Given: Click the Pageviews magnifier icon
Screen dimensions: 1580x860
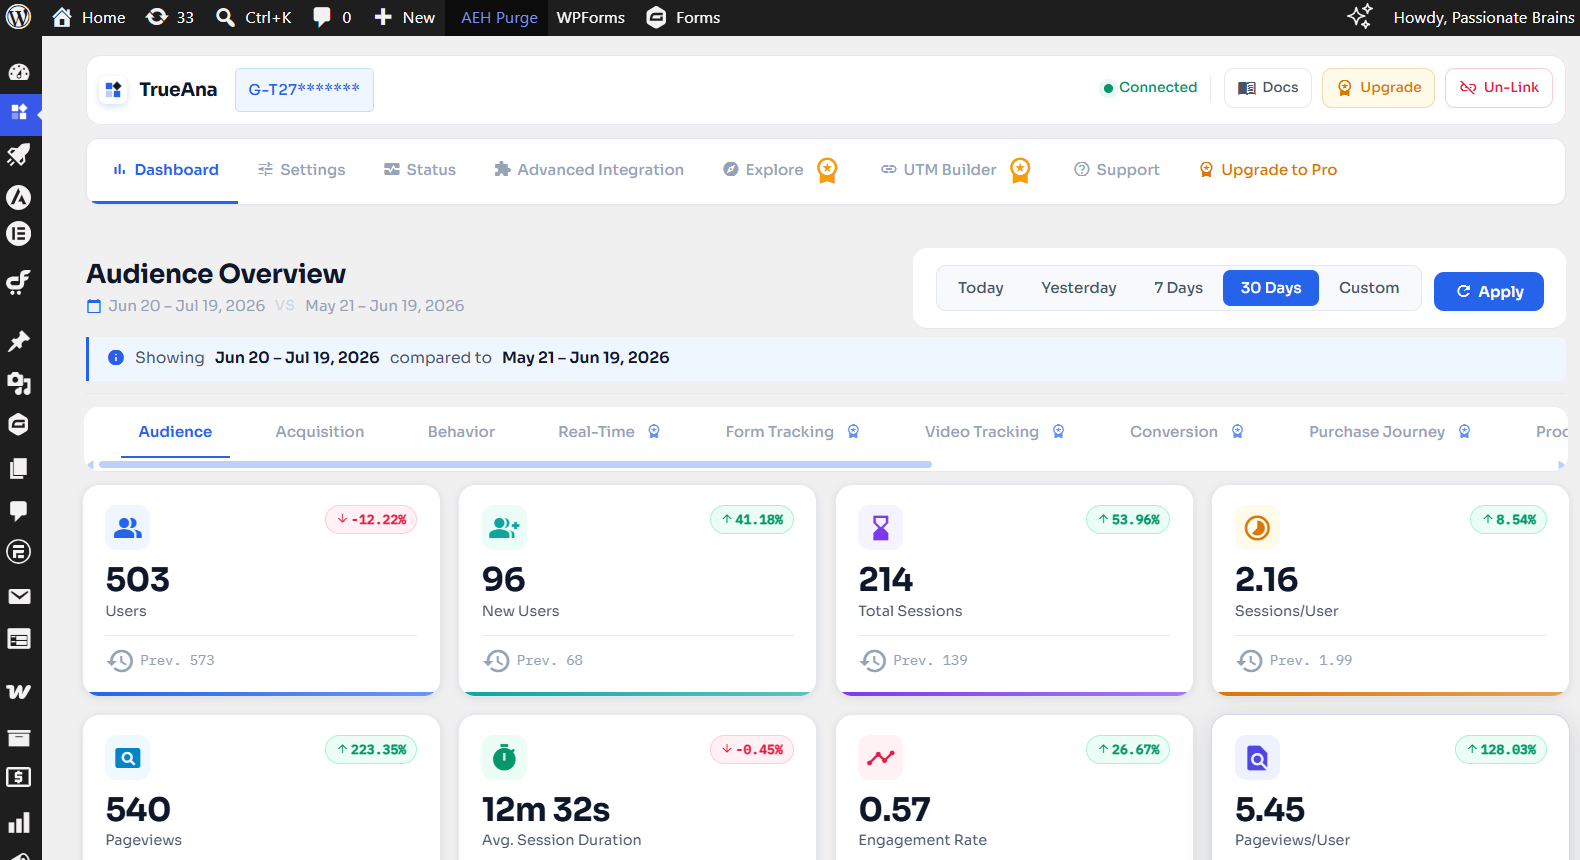Looking at the screenshot, I should click(x=128, y=758).
